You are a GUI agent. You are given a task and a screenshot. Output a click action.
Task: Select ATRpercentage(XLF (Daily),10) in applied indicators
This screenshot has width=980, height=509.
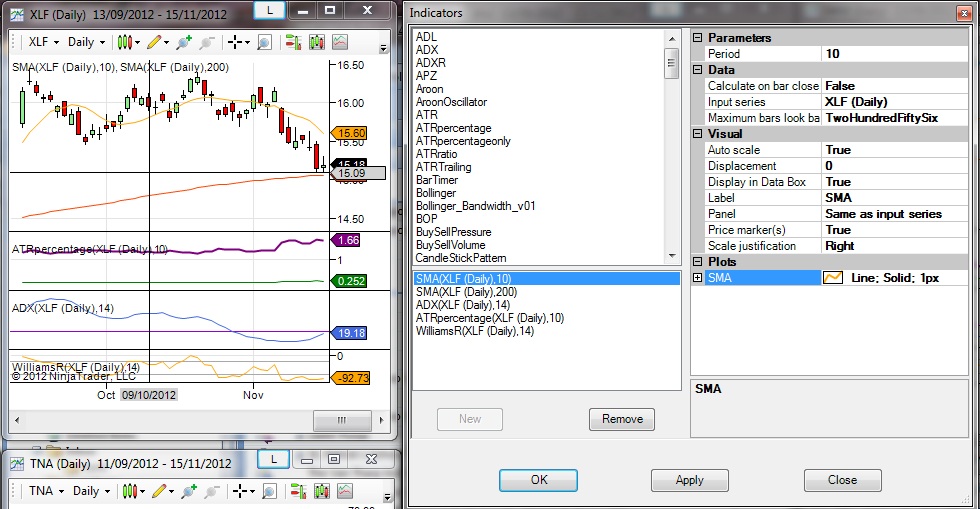(x=489, y=318)
